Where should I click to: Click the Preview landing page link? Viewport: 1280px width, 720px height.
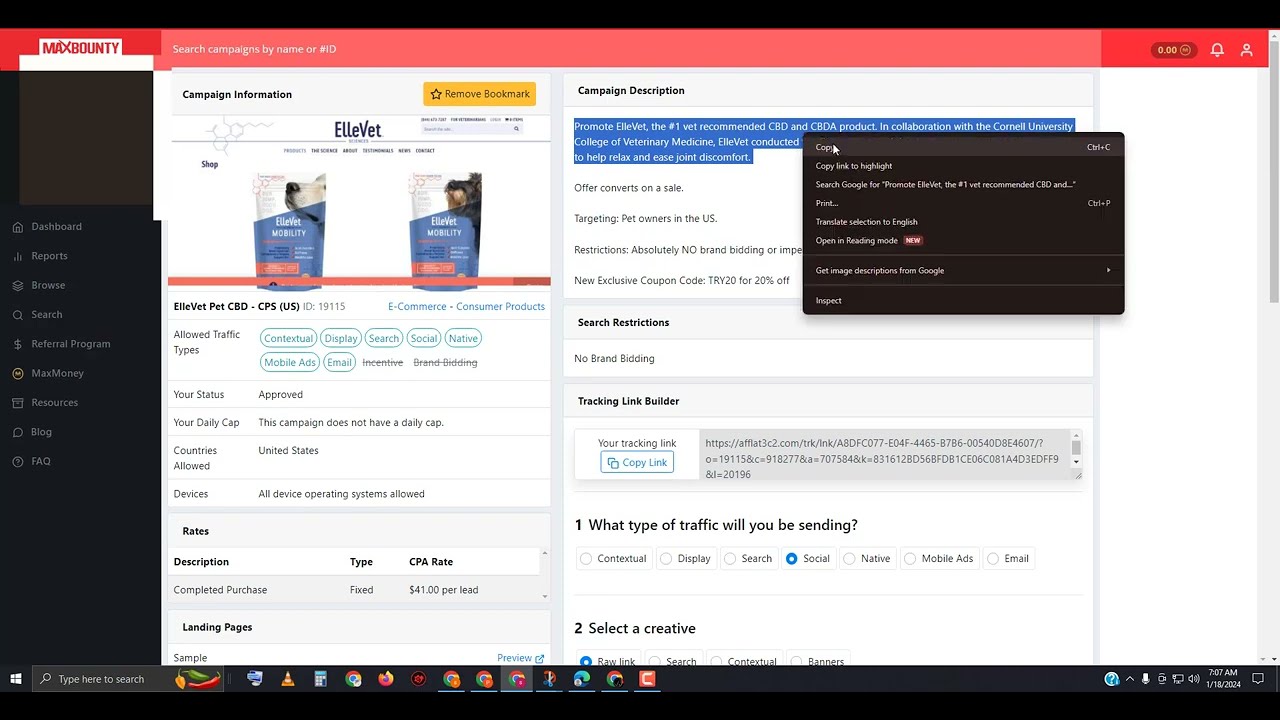coord(514,658)
